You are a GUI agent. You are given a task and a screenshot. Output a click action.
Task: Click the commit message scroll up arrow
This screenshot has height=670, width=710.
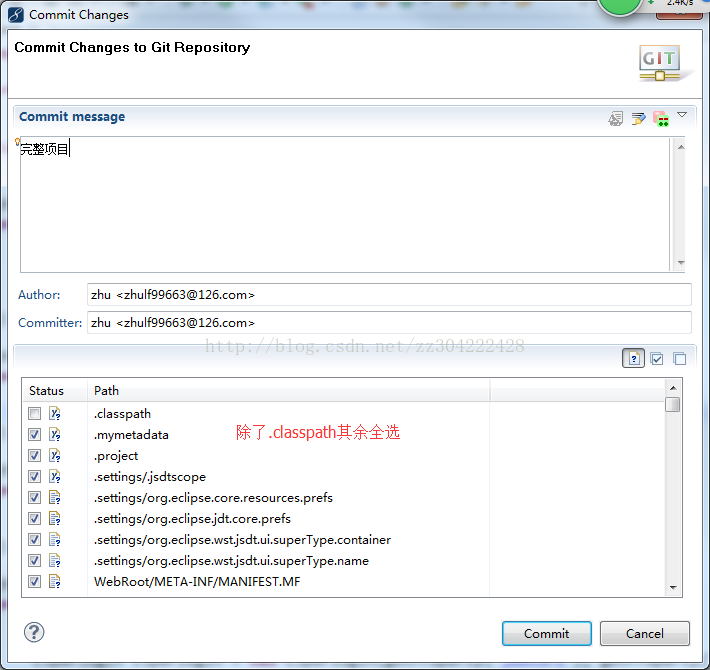point(681,147)
